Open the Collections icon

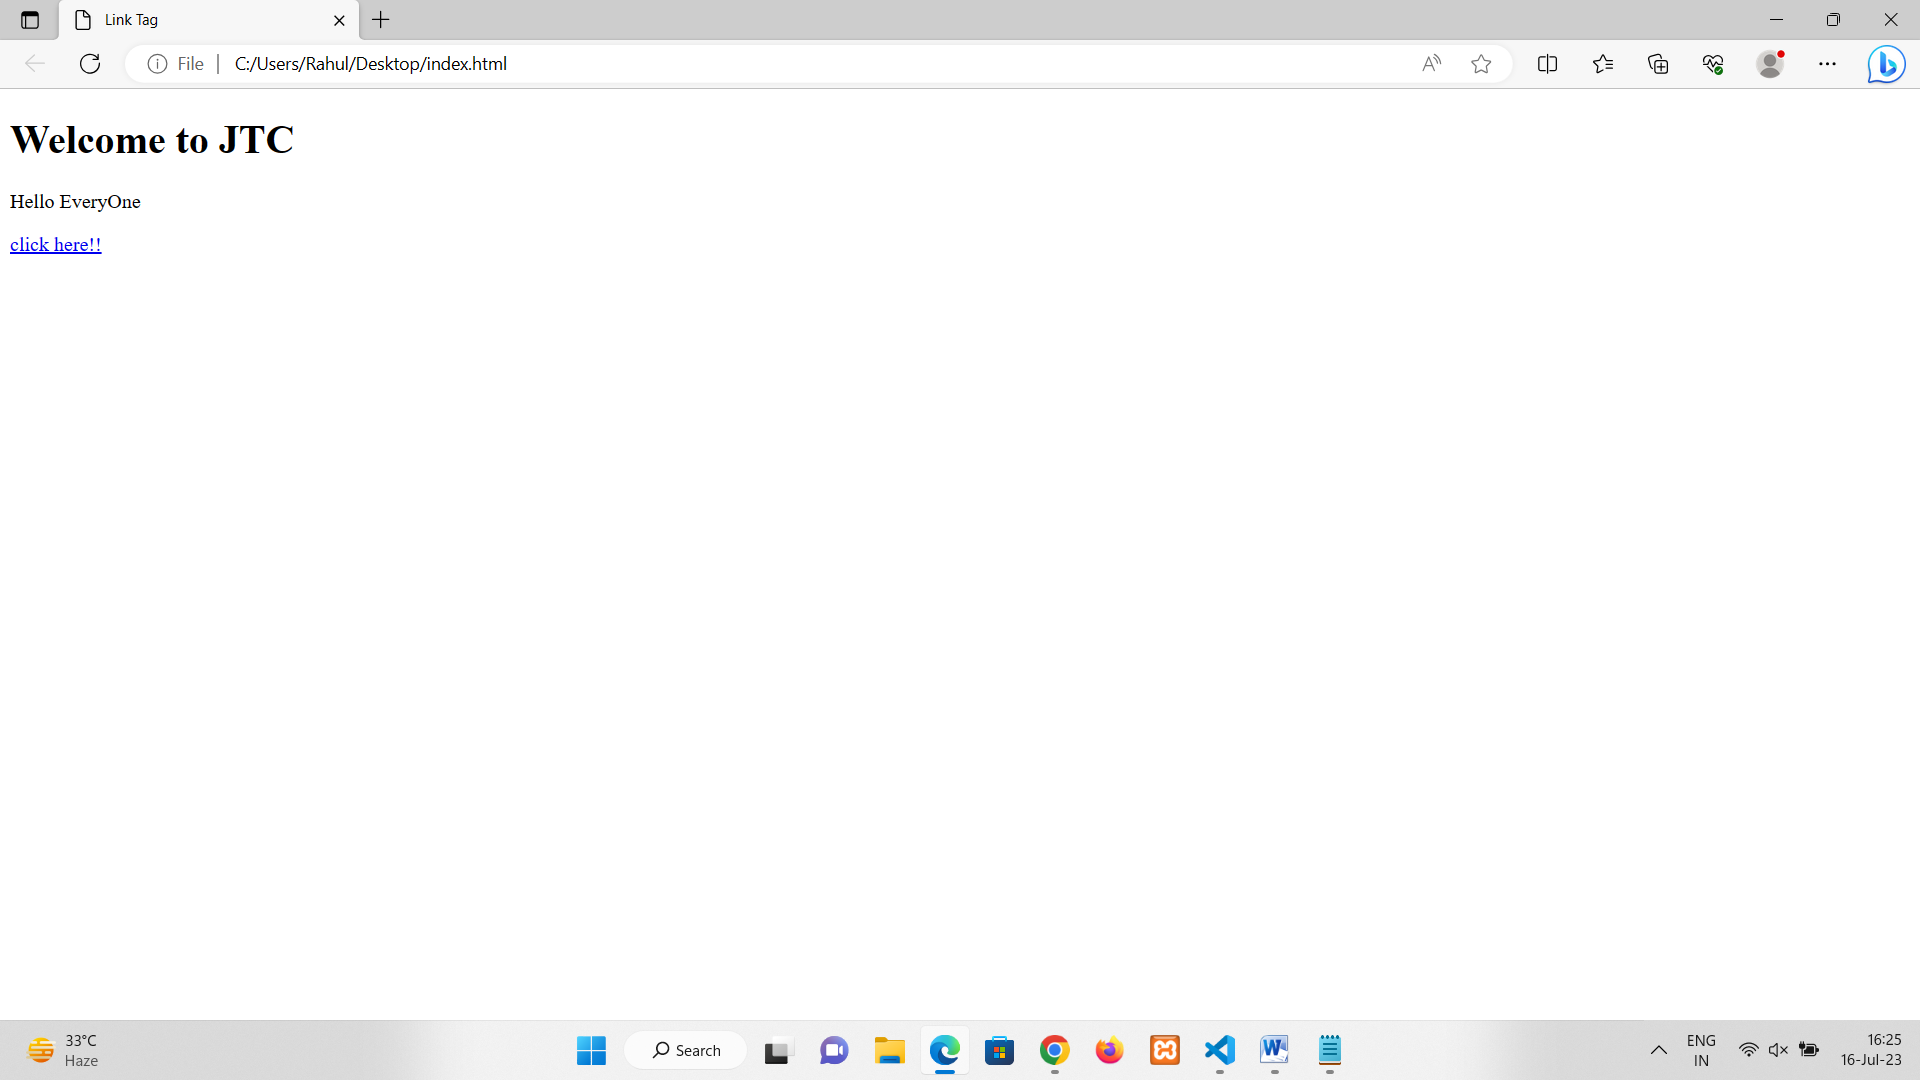pyautogui.click(x=1658, y=64)
